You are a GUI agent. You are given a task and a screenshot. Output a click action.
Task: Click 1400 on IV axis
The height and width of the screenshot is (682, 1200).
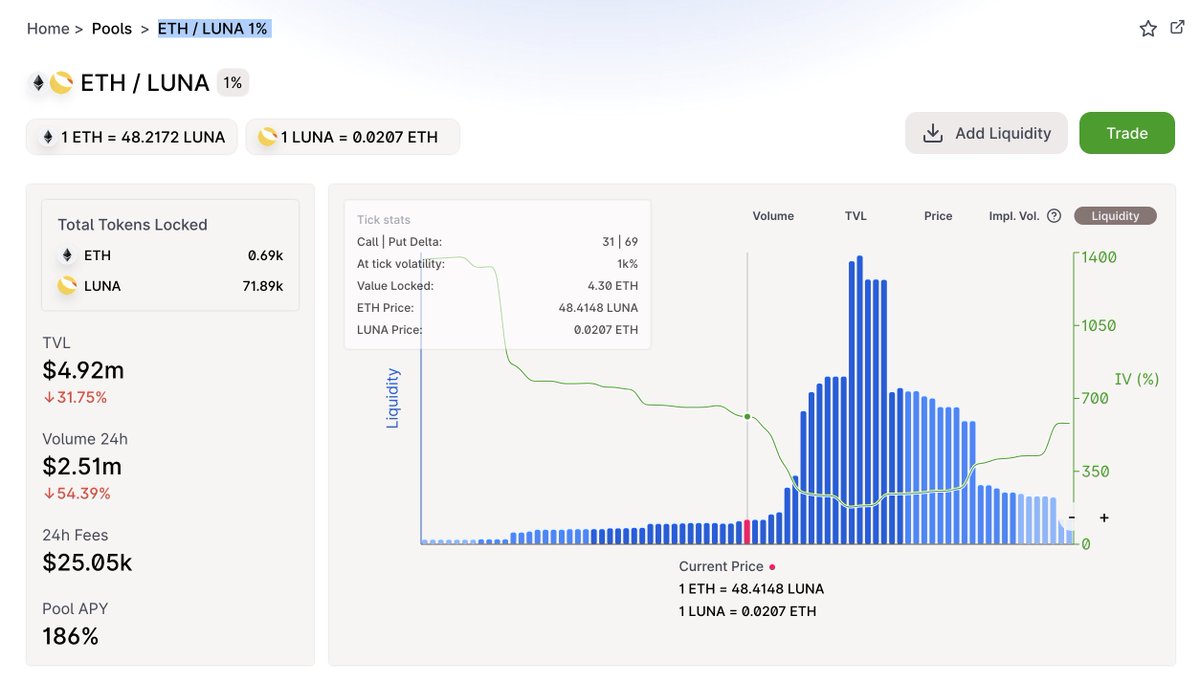pyautogui.click(x=1098, y=257)
